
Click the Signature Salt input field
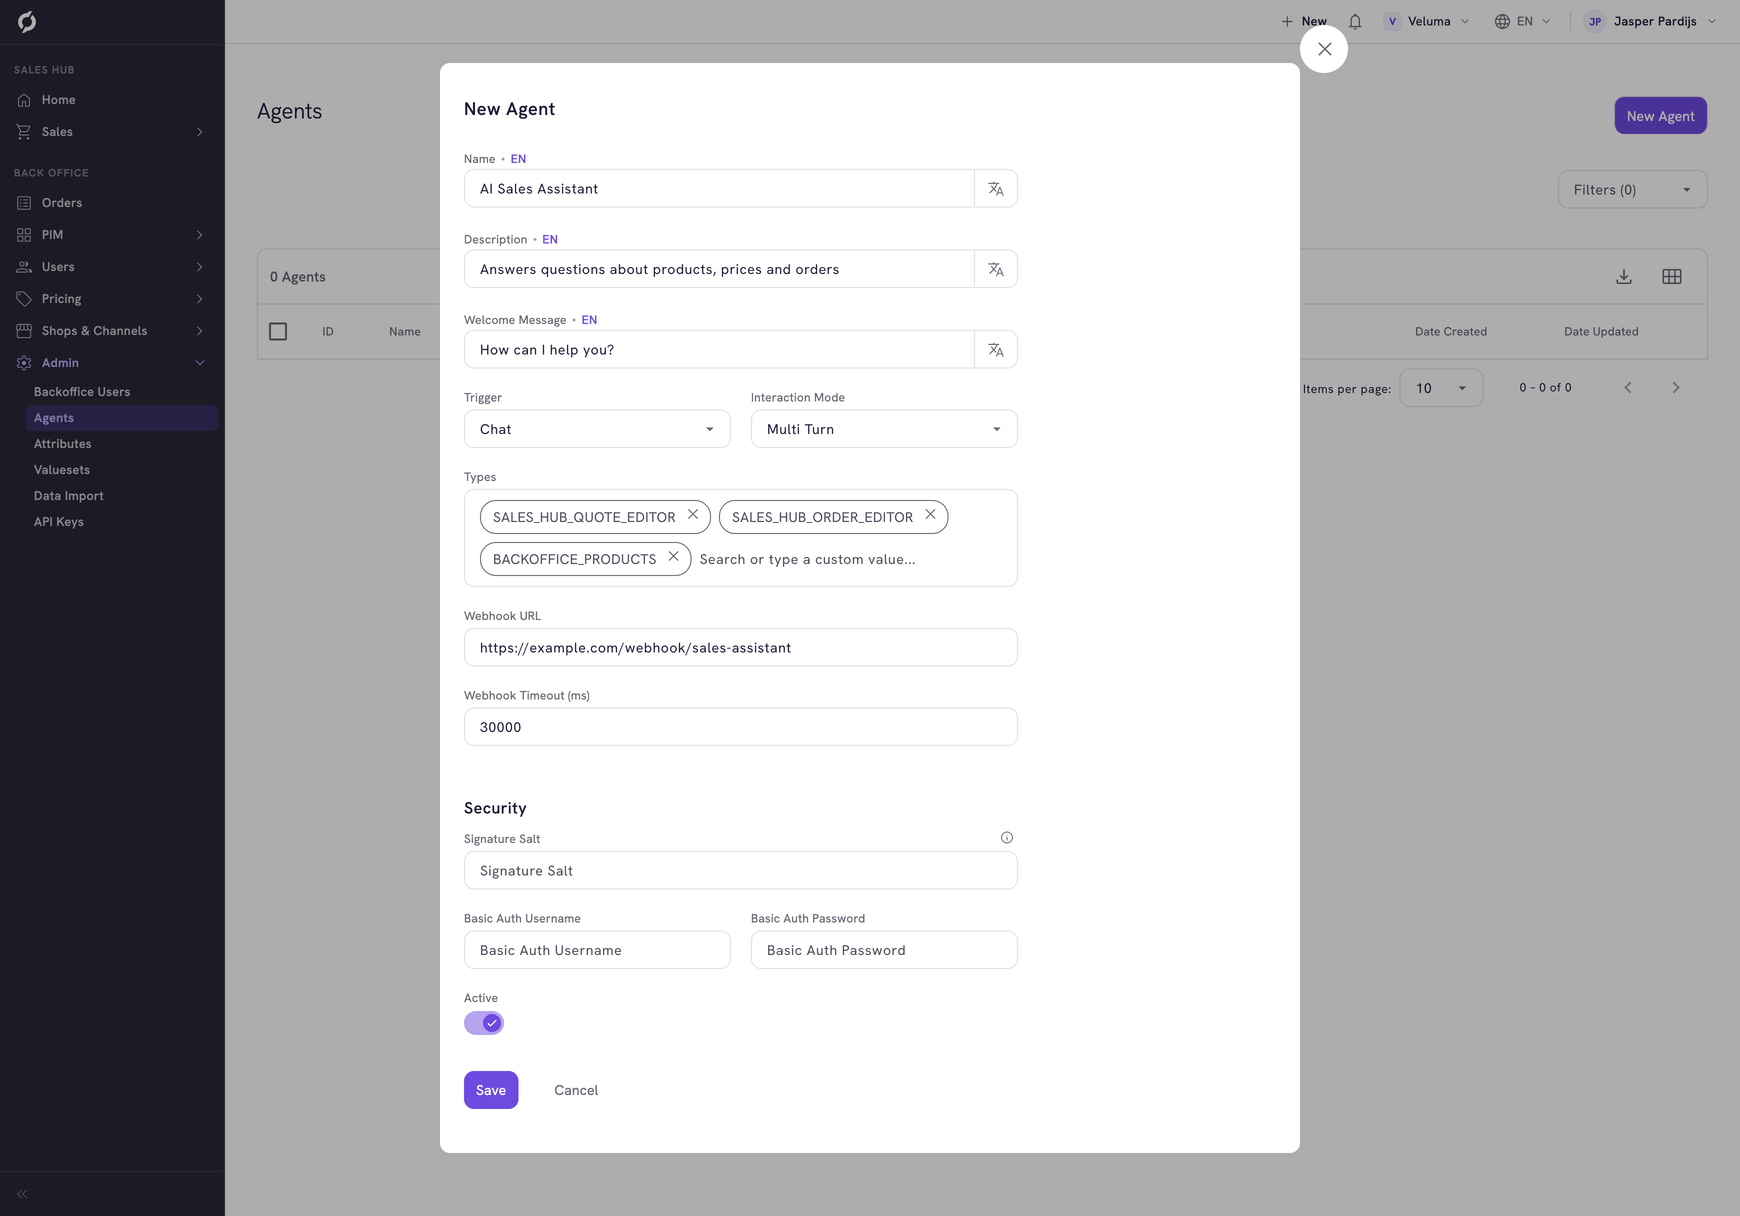[x=741, y=871]
